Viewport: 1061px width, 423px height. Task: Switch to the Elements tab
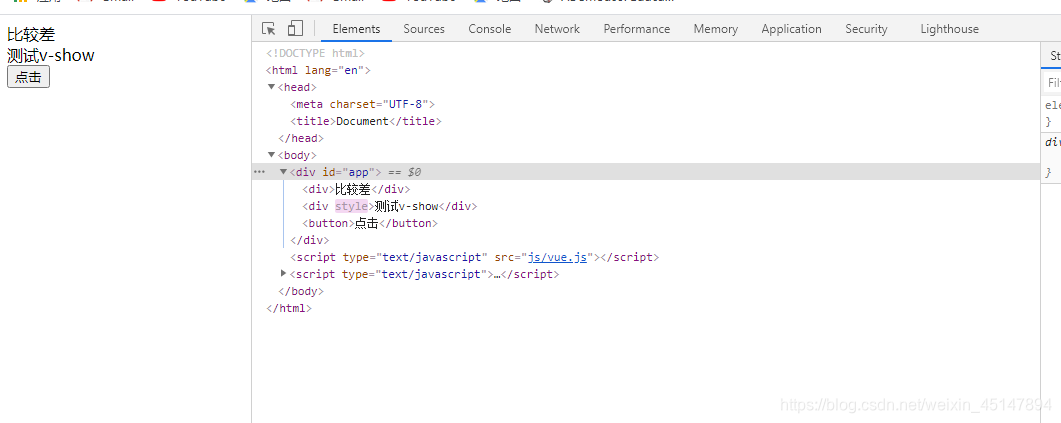pyautogui.click(x=357, y=28)
